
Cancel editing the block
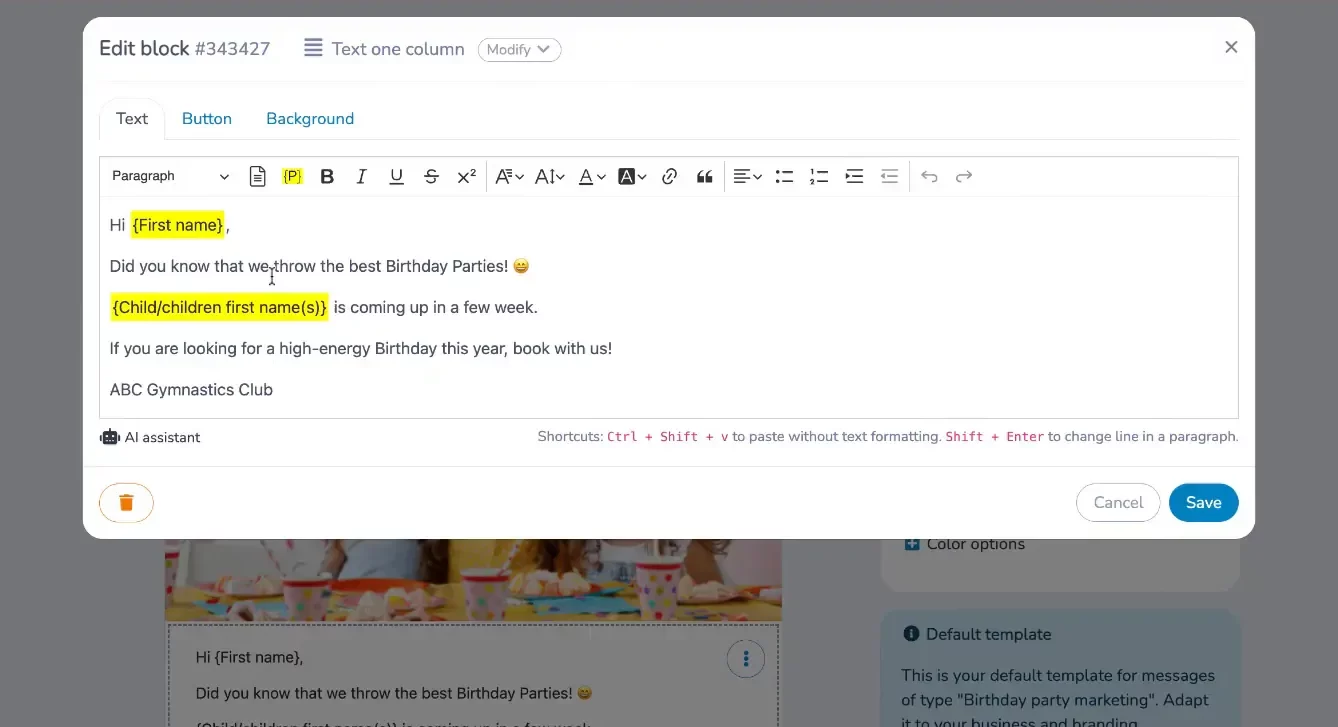1117,502
